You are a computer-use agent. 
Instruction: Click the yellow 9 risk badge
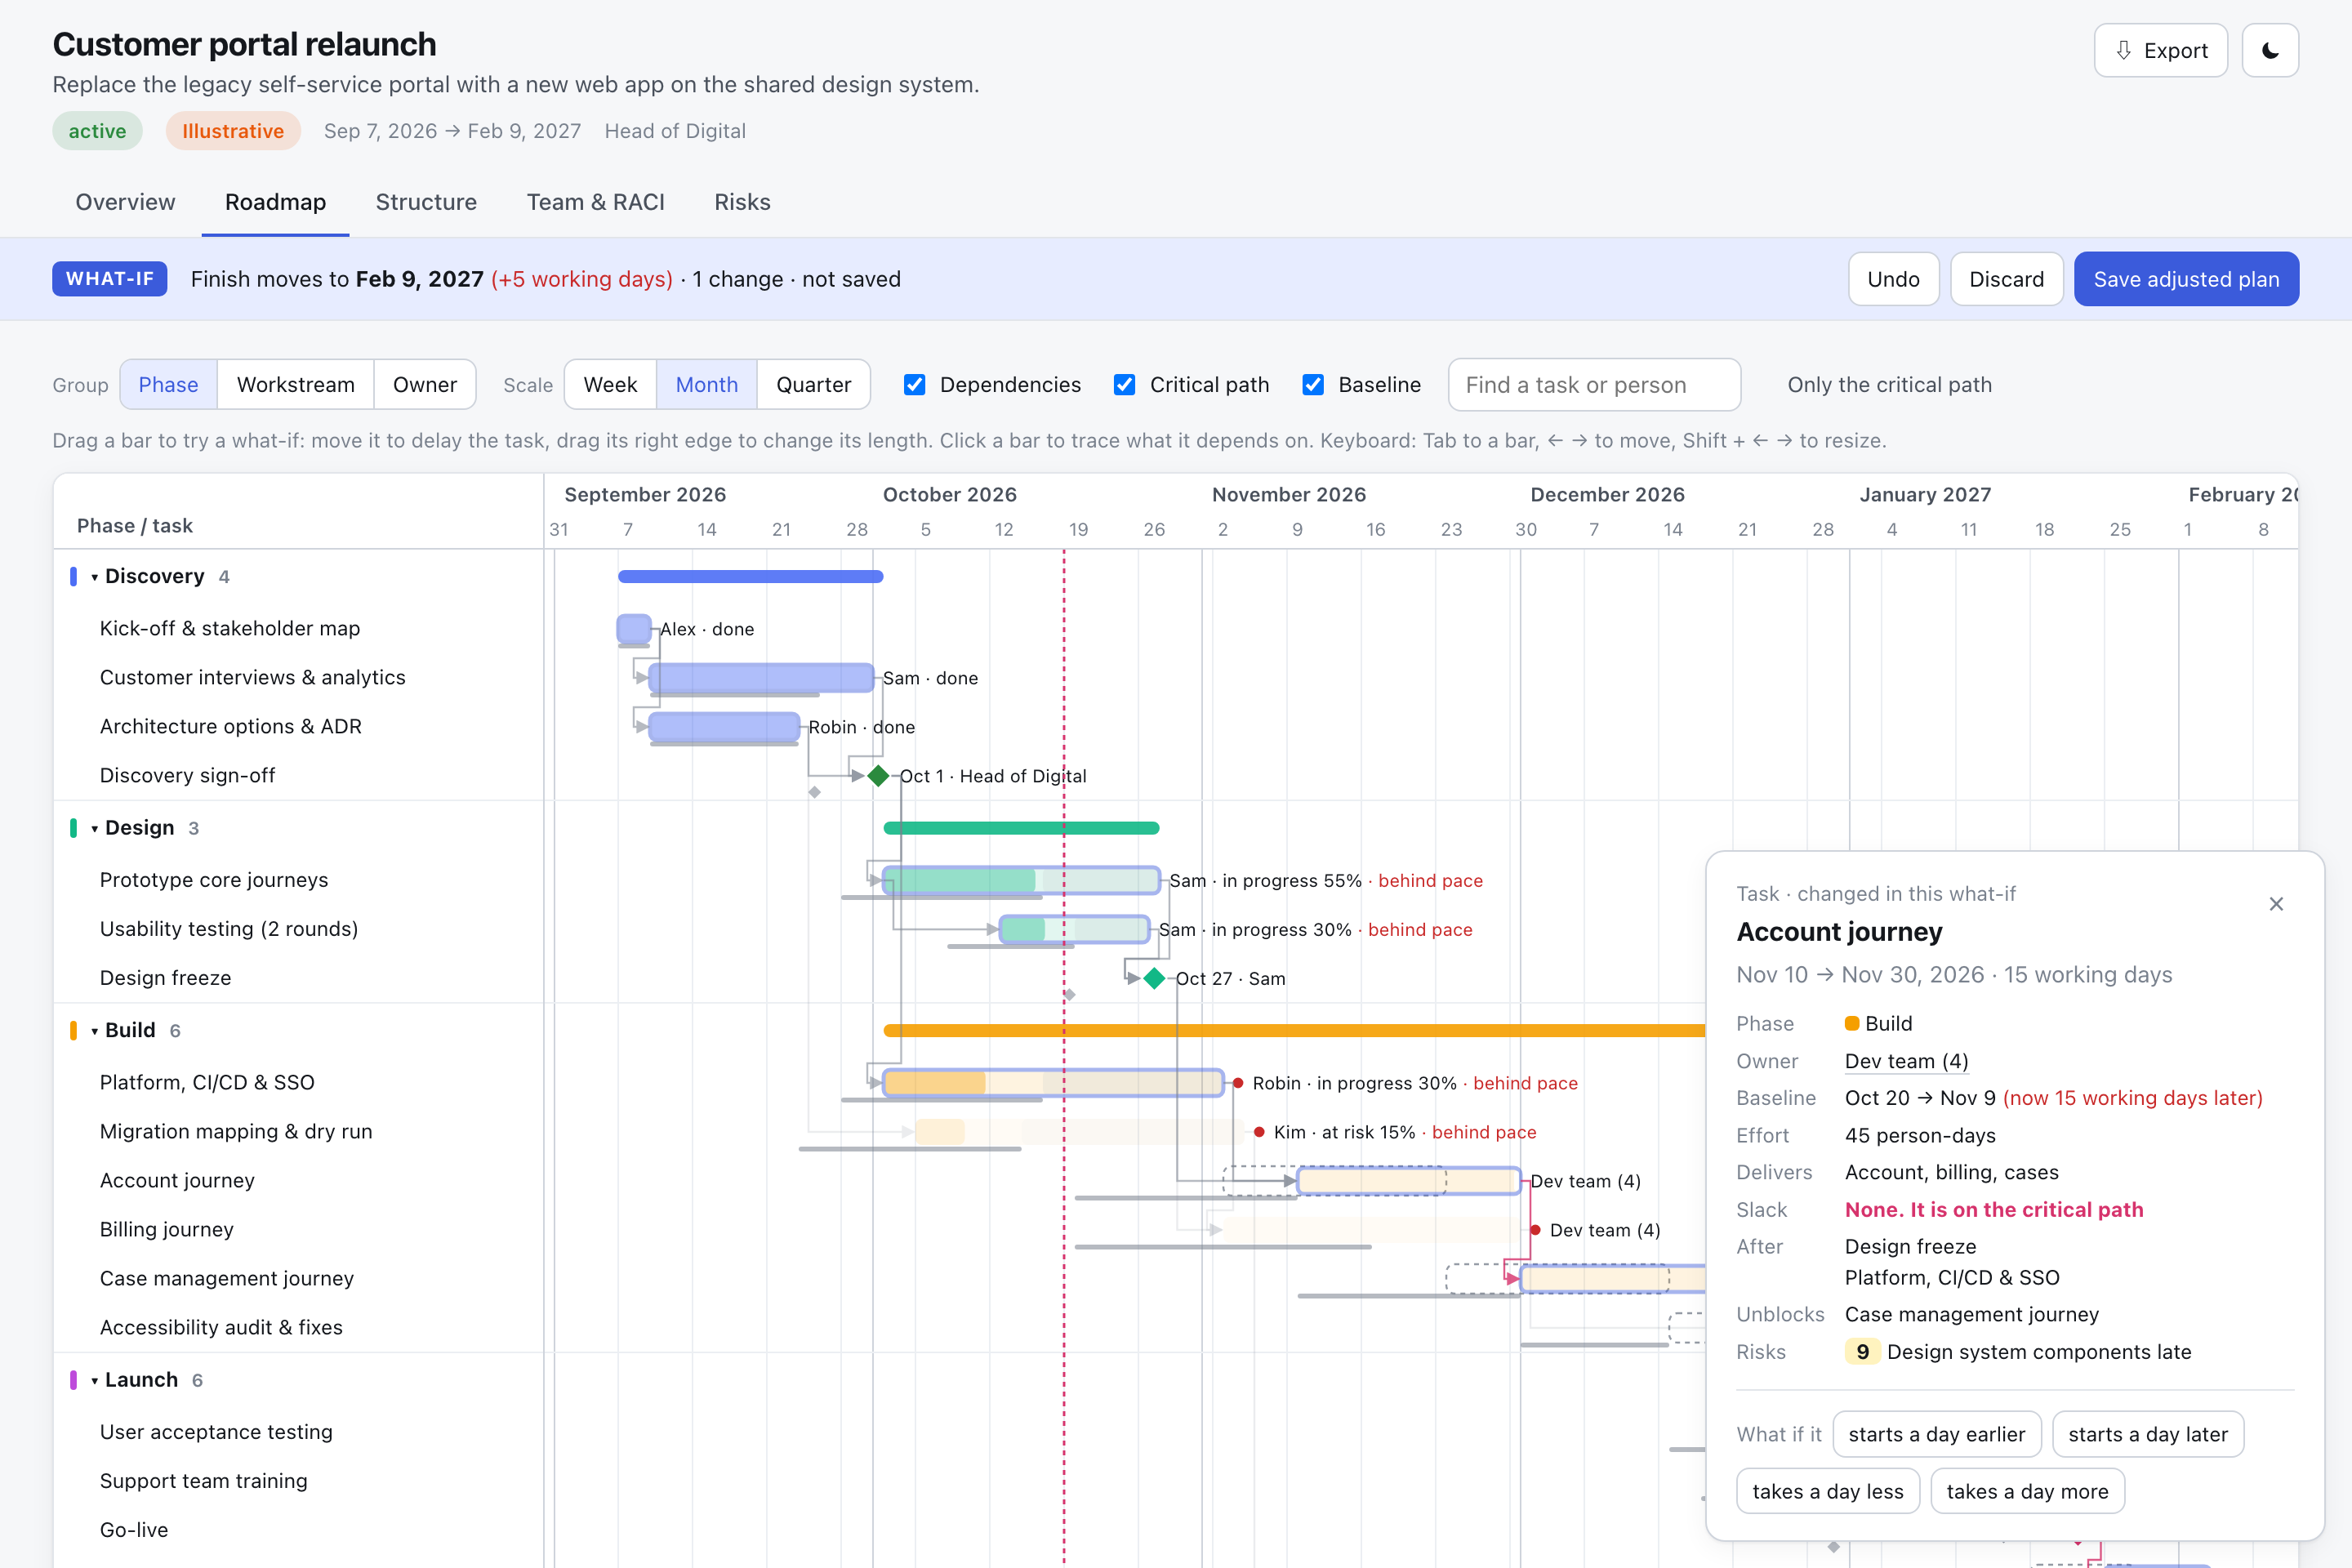1862,1352
